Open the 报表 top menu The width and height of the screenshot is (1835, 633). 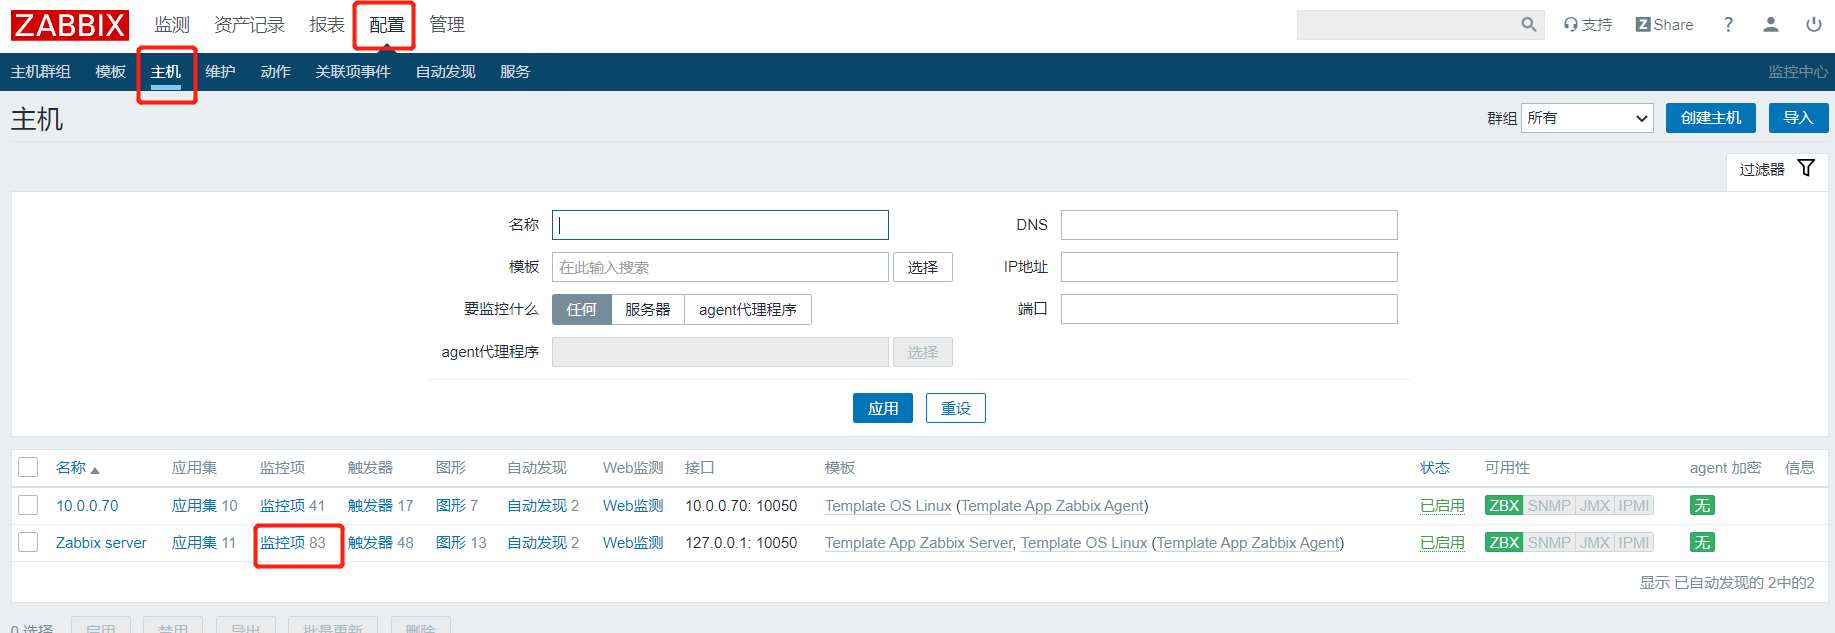coord(327,25)
